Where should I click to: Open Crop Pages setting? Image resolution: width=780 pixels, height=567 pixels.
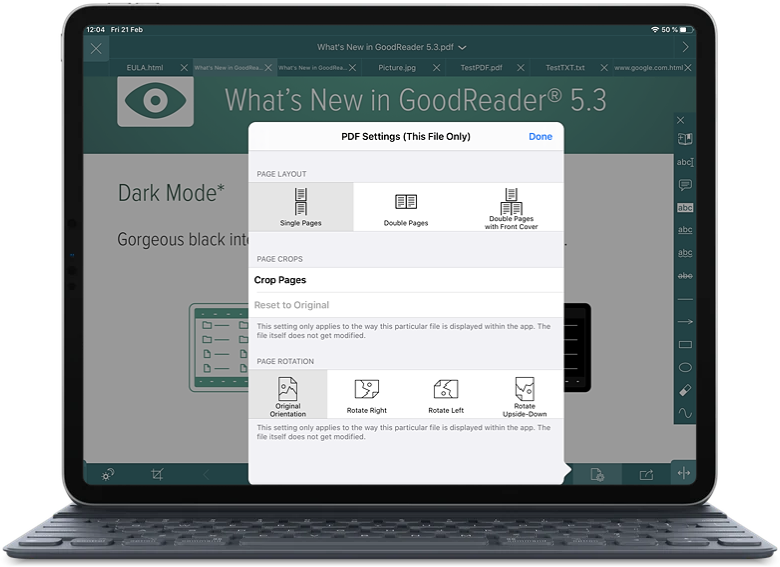click(406, 280)
